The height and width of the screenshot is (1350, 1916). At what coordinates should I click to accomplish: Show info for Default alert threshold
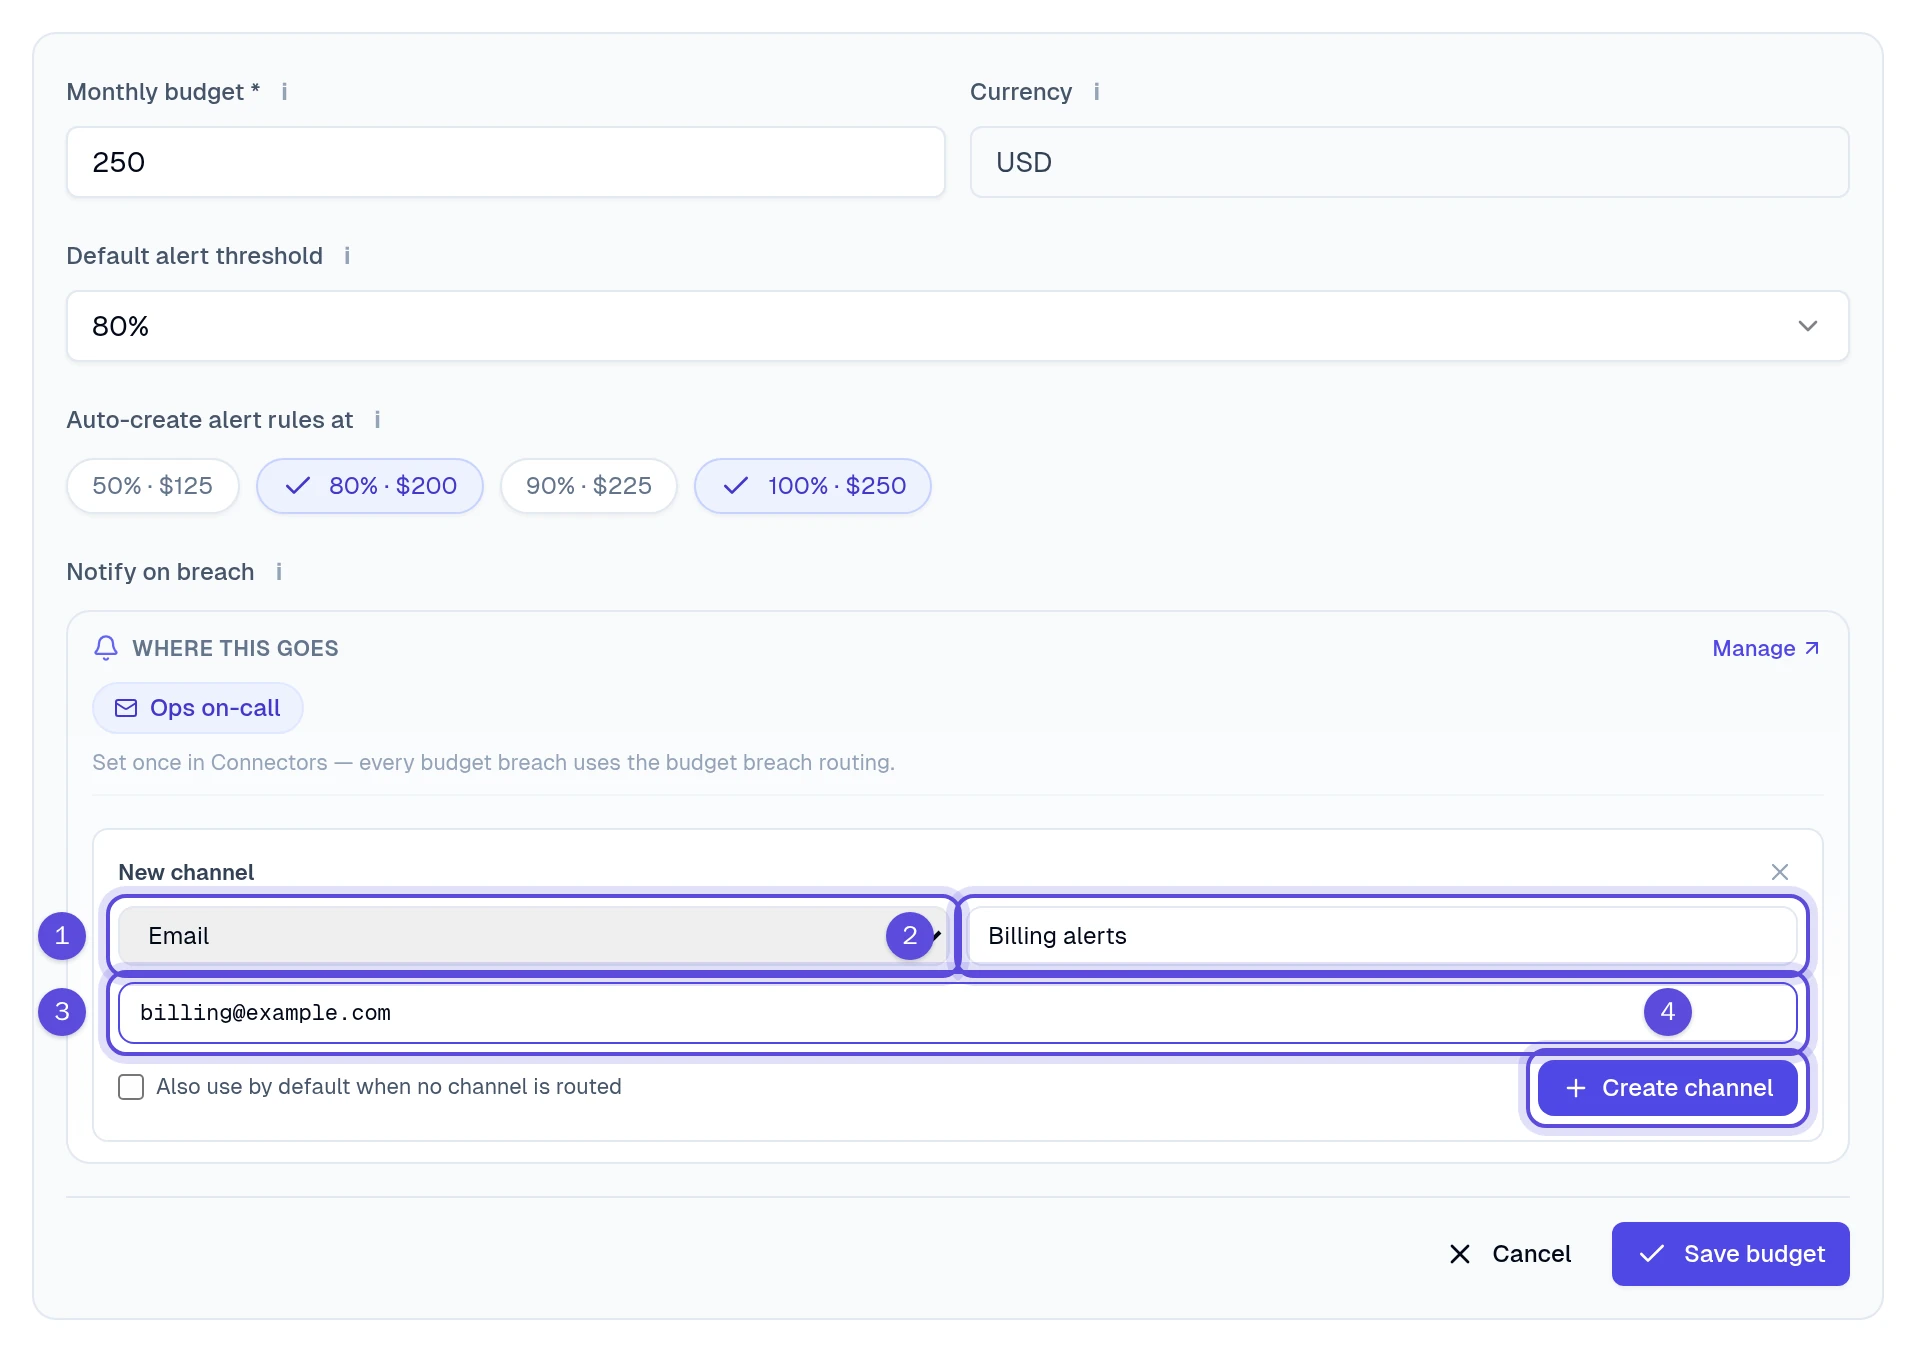(347, 256)
